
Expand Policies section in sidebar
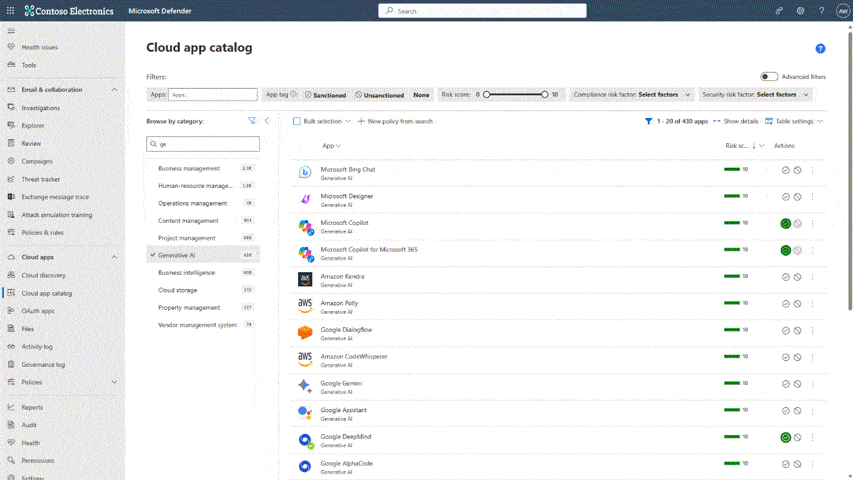(114, 382)
